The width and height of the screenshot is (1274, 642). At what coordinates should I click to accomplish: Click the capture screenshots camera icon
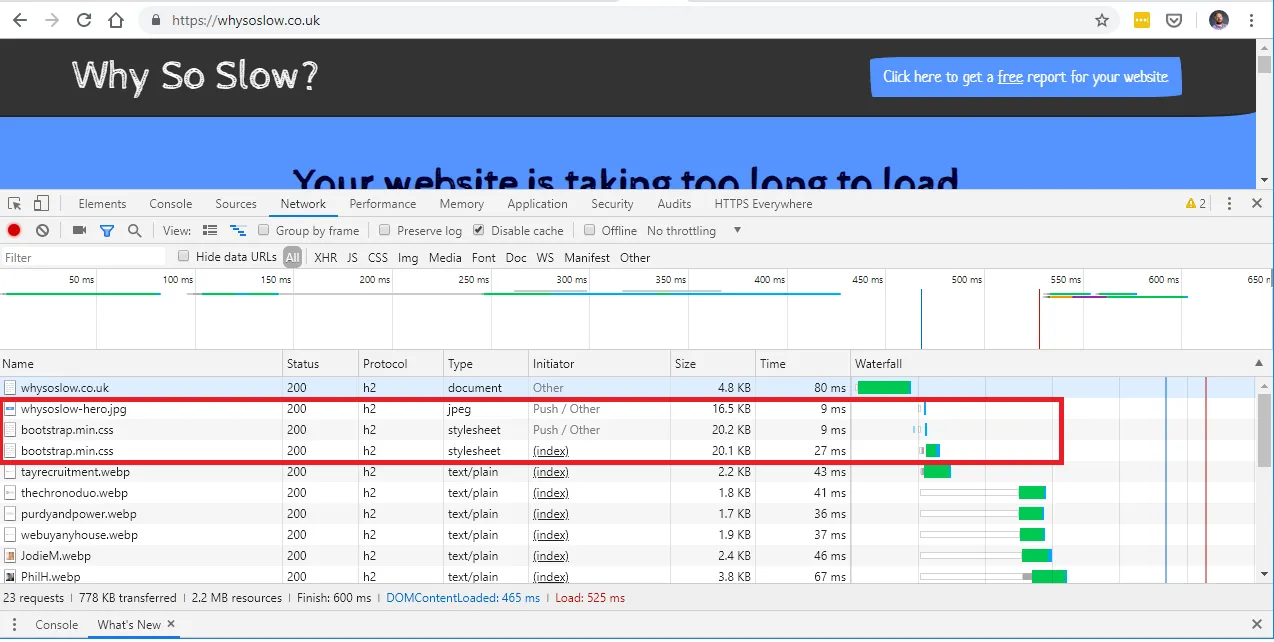tap(79, 231)
